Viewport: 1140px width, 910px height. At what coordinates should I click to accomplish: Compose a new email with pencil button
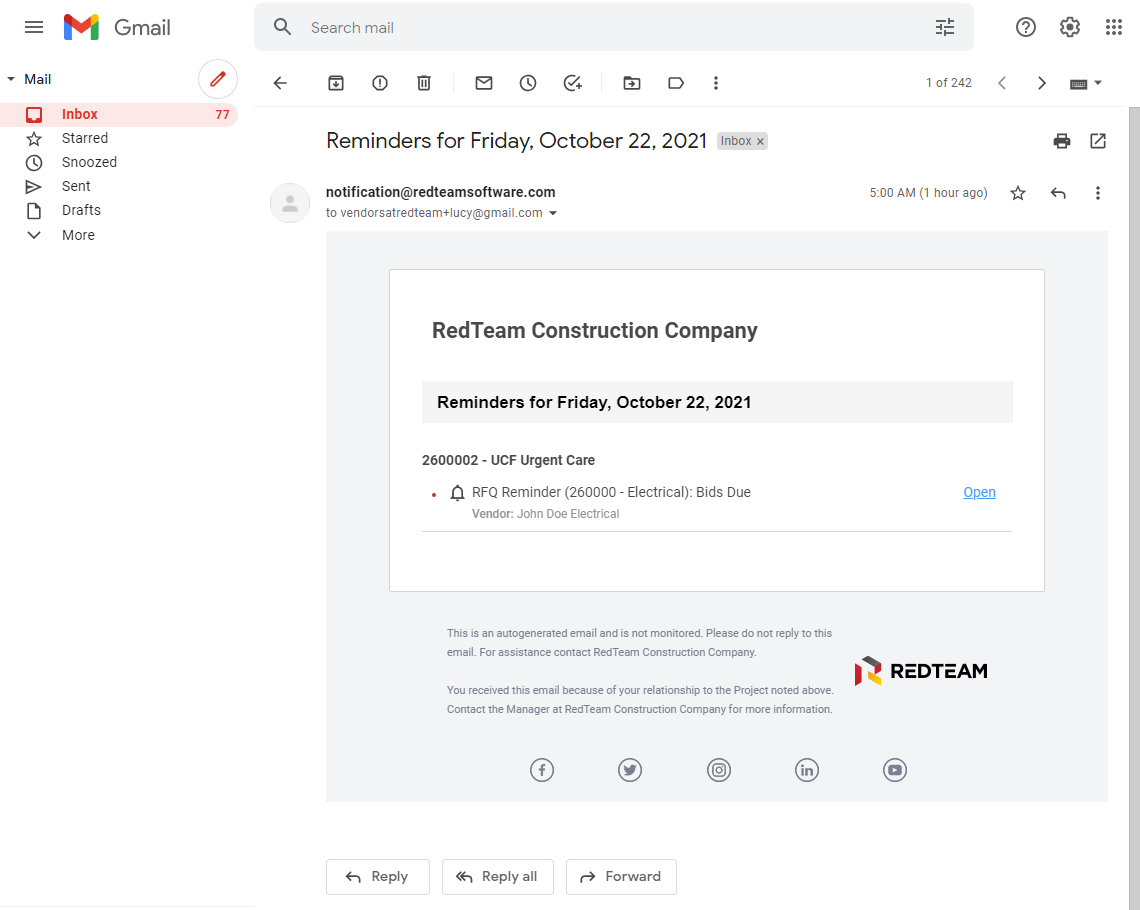coord(217,79)
